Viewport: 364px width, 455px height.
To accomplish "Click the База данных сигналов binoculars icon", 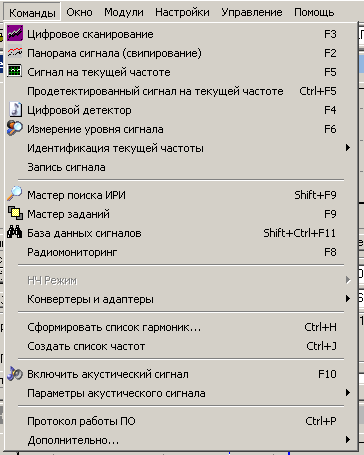I will pyautogui.click(x=15, y=232).
